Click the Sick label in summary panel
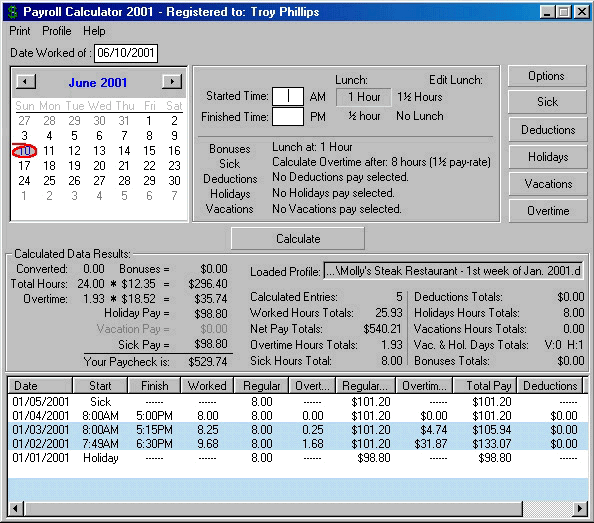594x523 pixels. [x=230, y=164]
